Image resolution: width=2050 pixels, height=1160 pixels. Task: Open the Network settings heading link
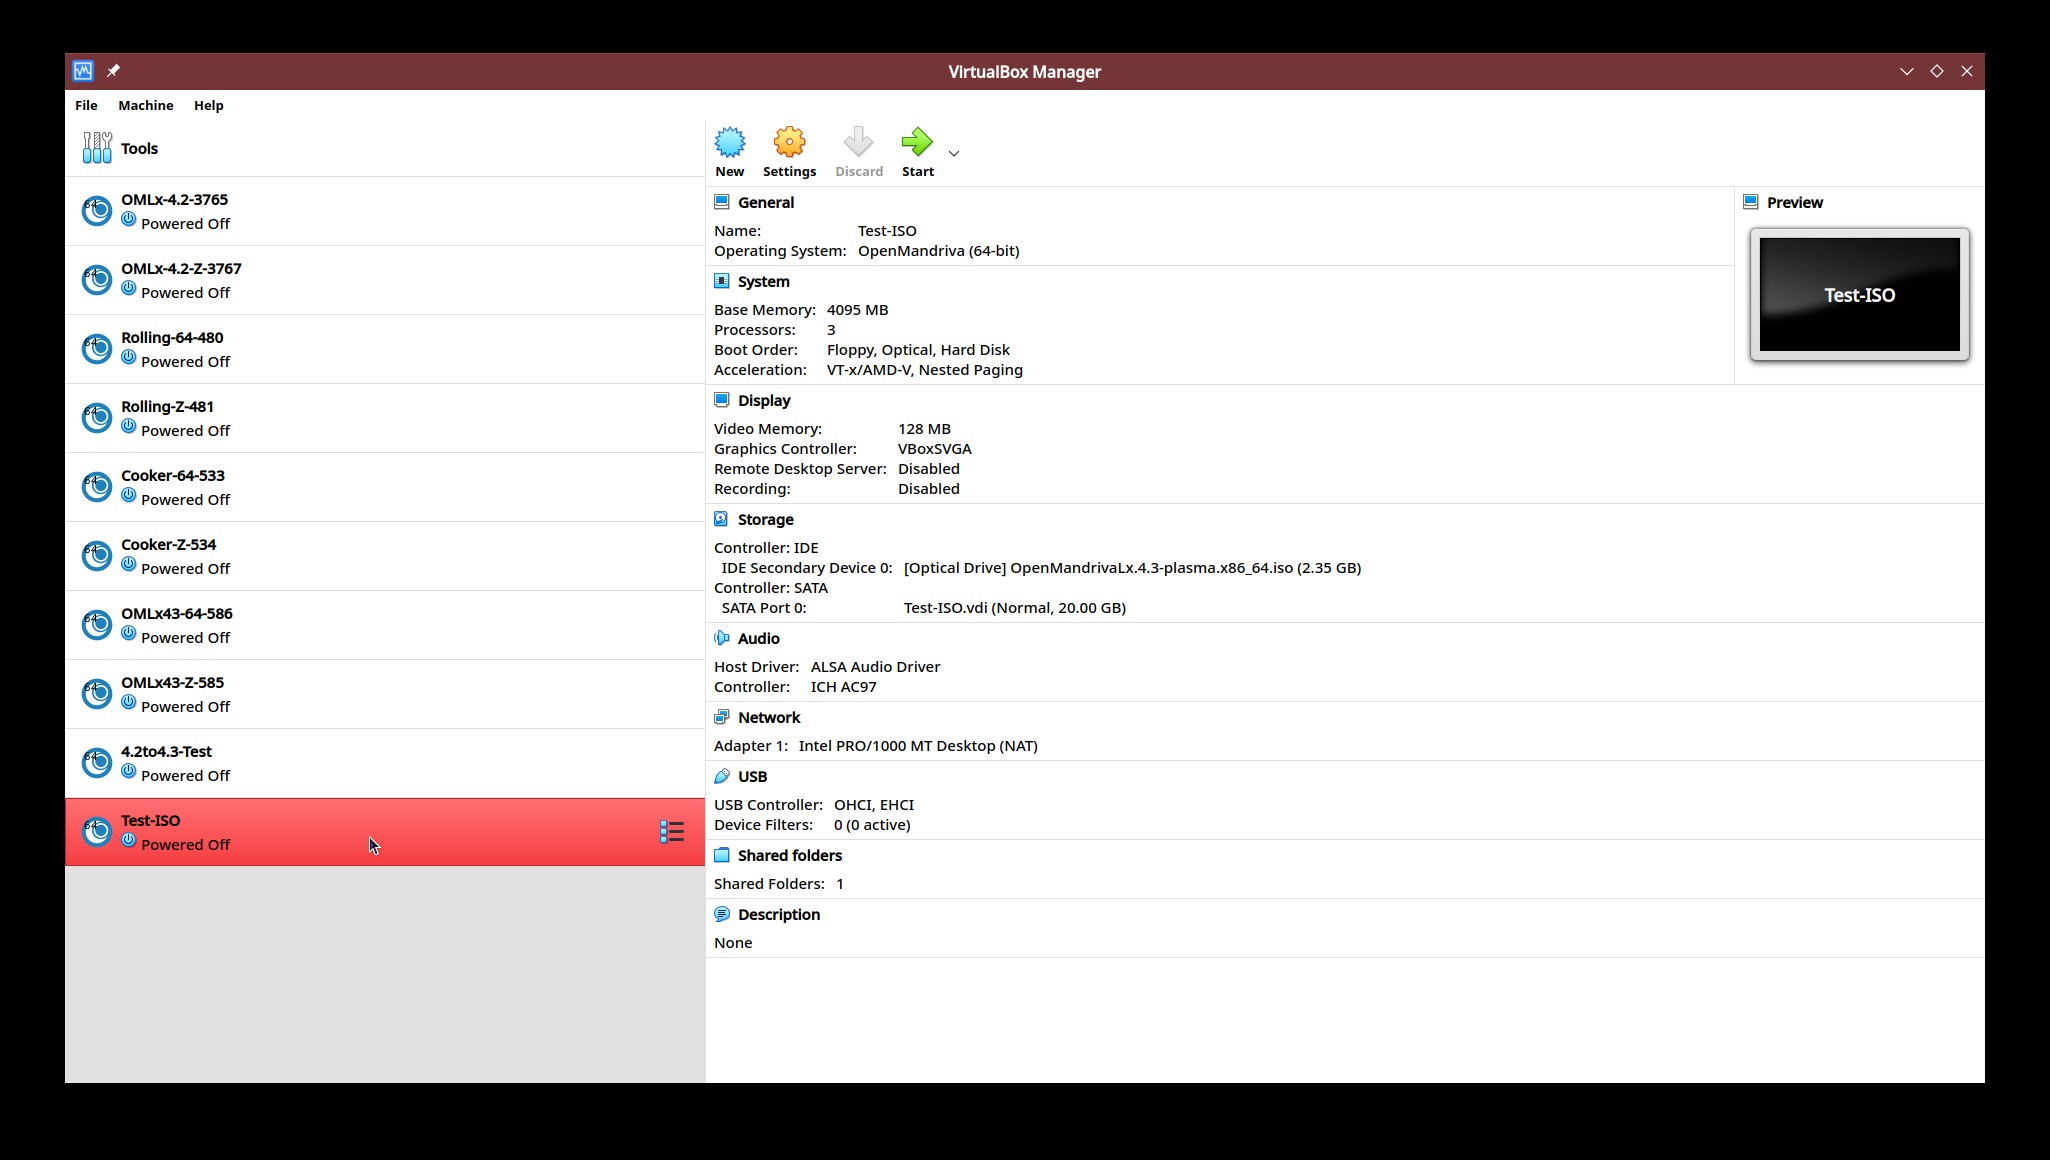[769, 717]
